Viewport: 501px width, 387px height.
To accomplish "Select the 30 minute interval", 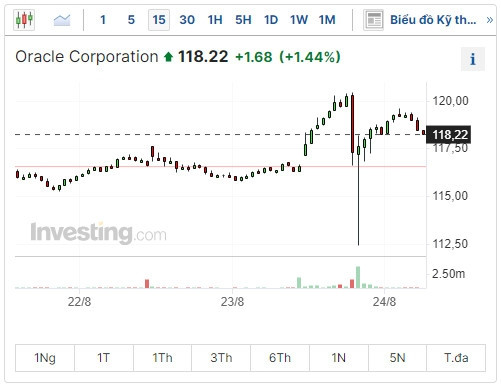I will click(187, 20).
